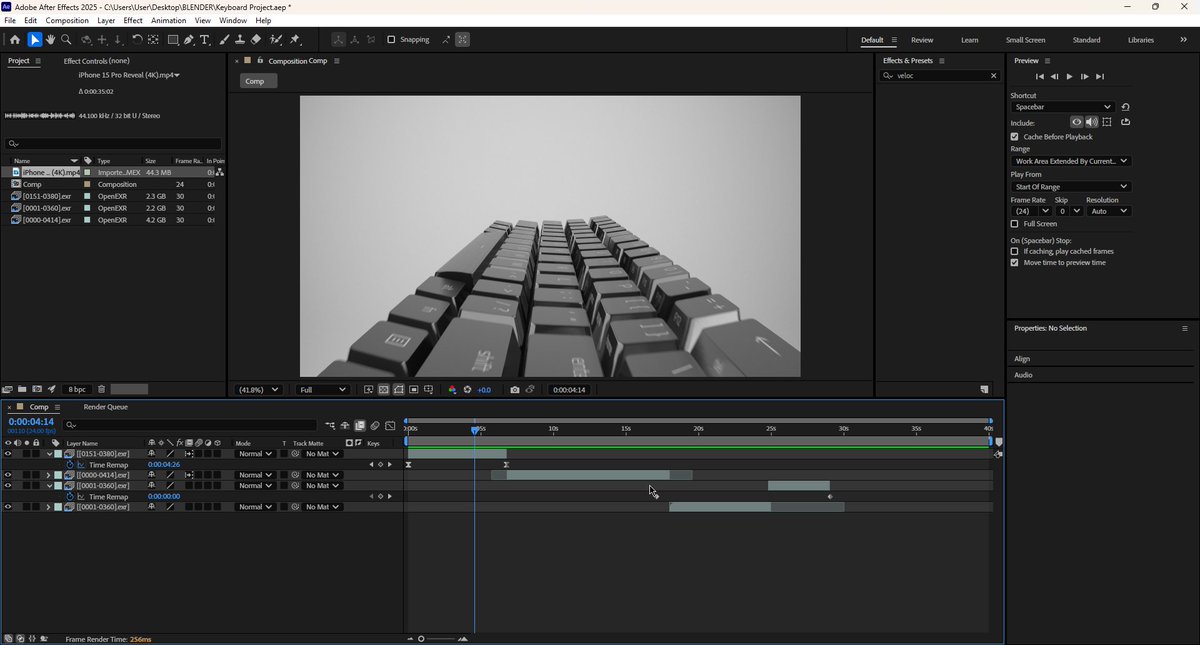Open the viewer magnification 41.8% dropdown
Screen dimensions: 1200x645
click(260, 390)
